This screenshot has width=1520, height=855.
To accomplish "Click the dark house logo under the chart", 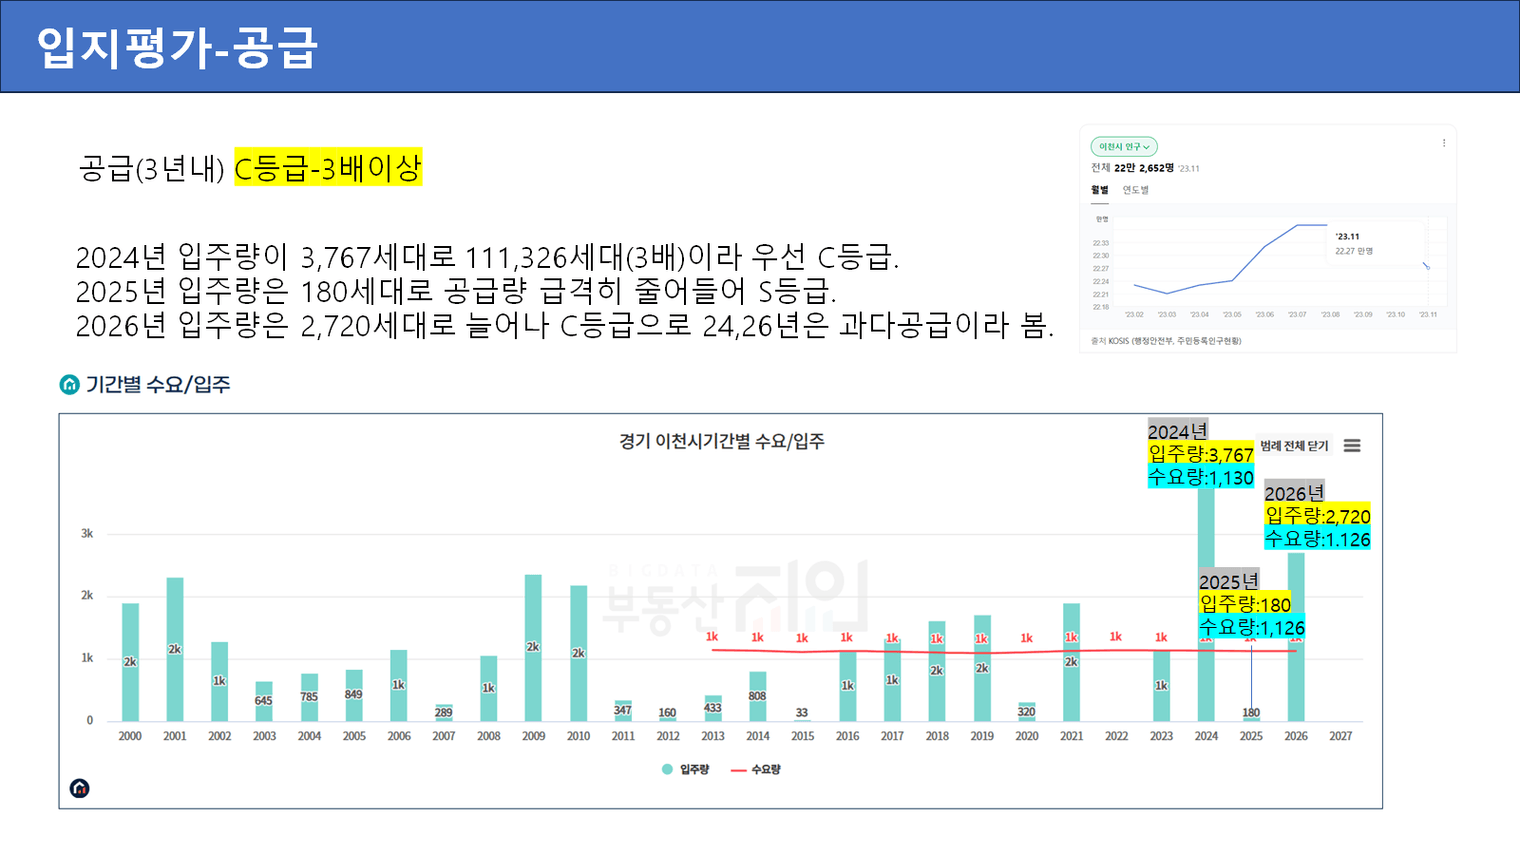I will 80,788.
